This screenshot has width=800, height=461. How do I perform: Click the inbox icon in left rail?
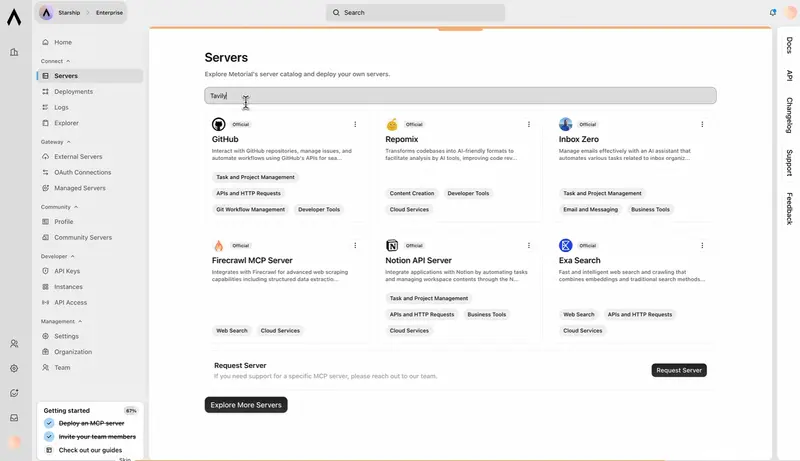[14, 418]
